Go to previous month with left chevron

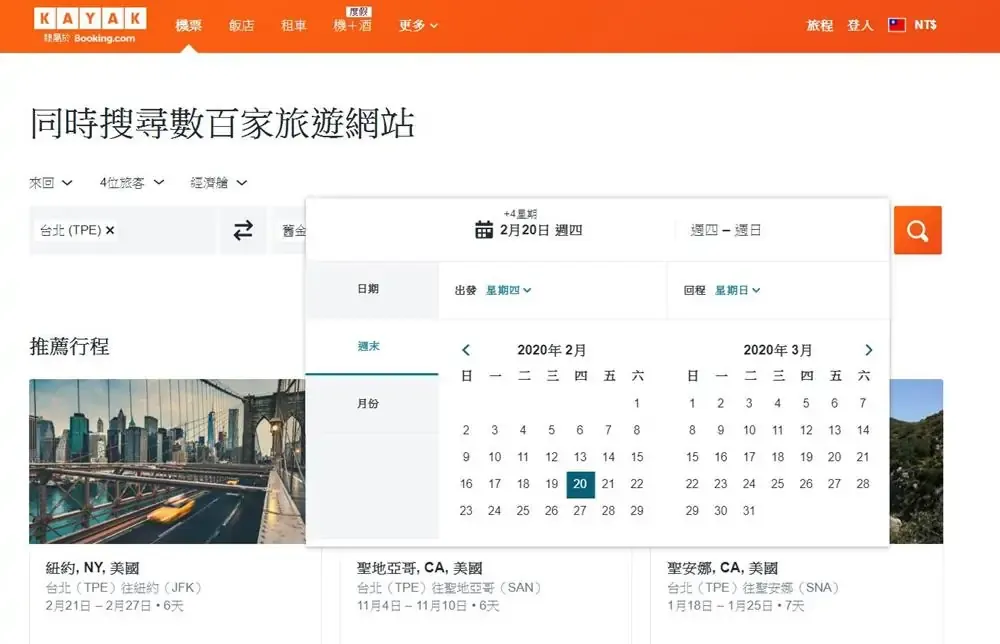coord(466,350)
